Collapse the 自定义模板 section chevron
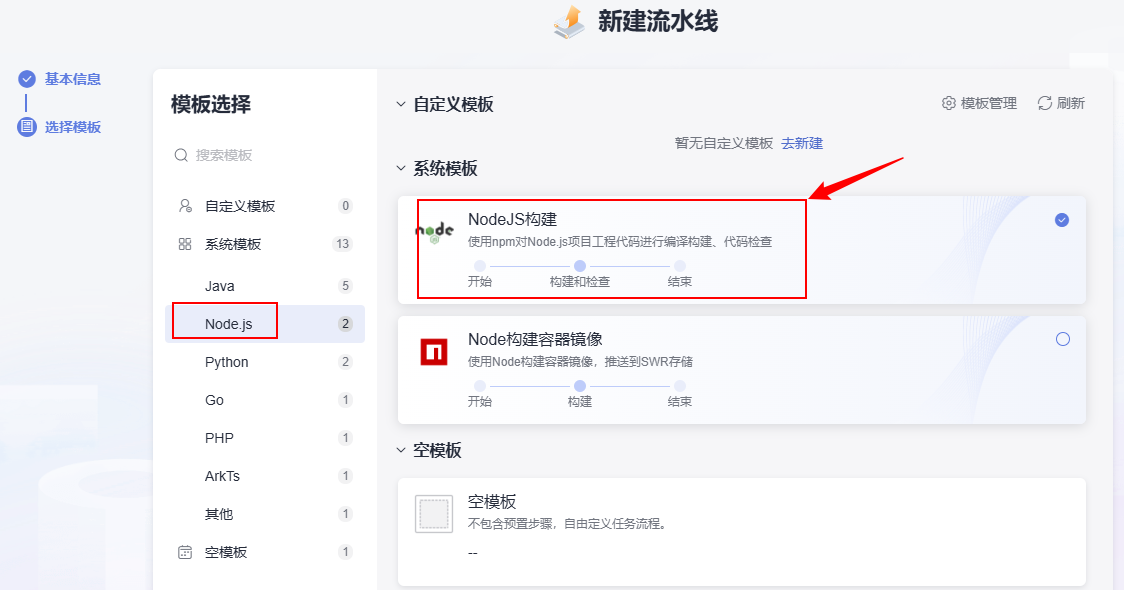The image size is (1124, 590). [x=401, y=104]
